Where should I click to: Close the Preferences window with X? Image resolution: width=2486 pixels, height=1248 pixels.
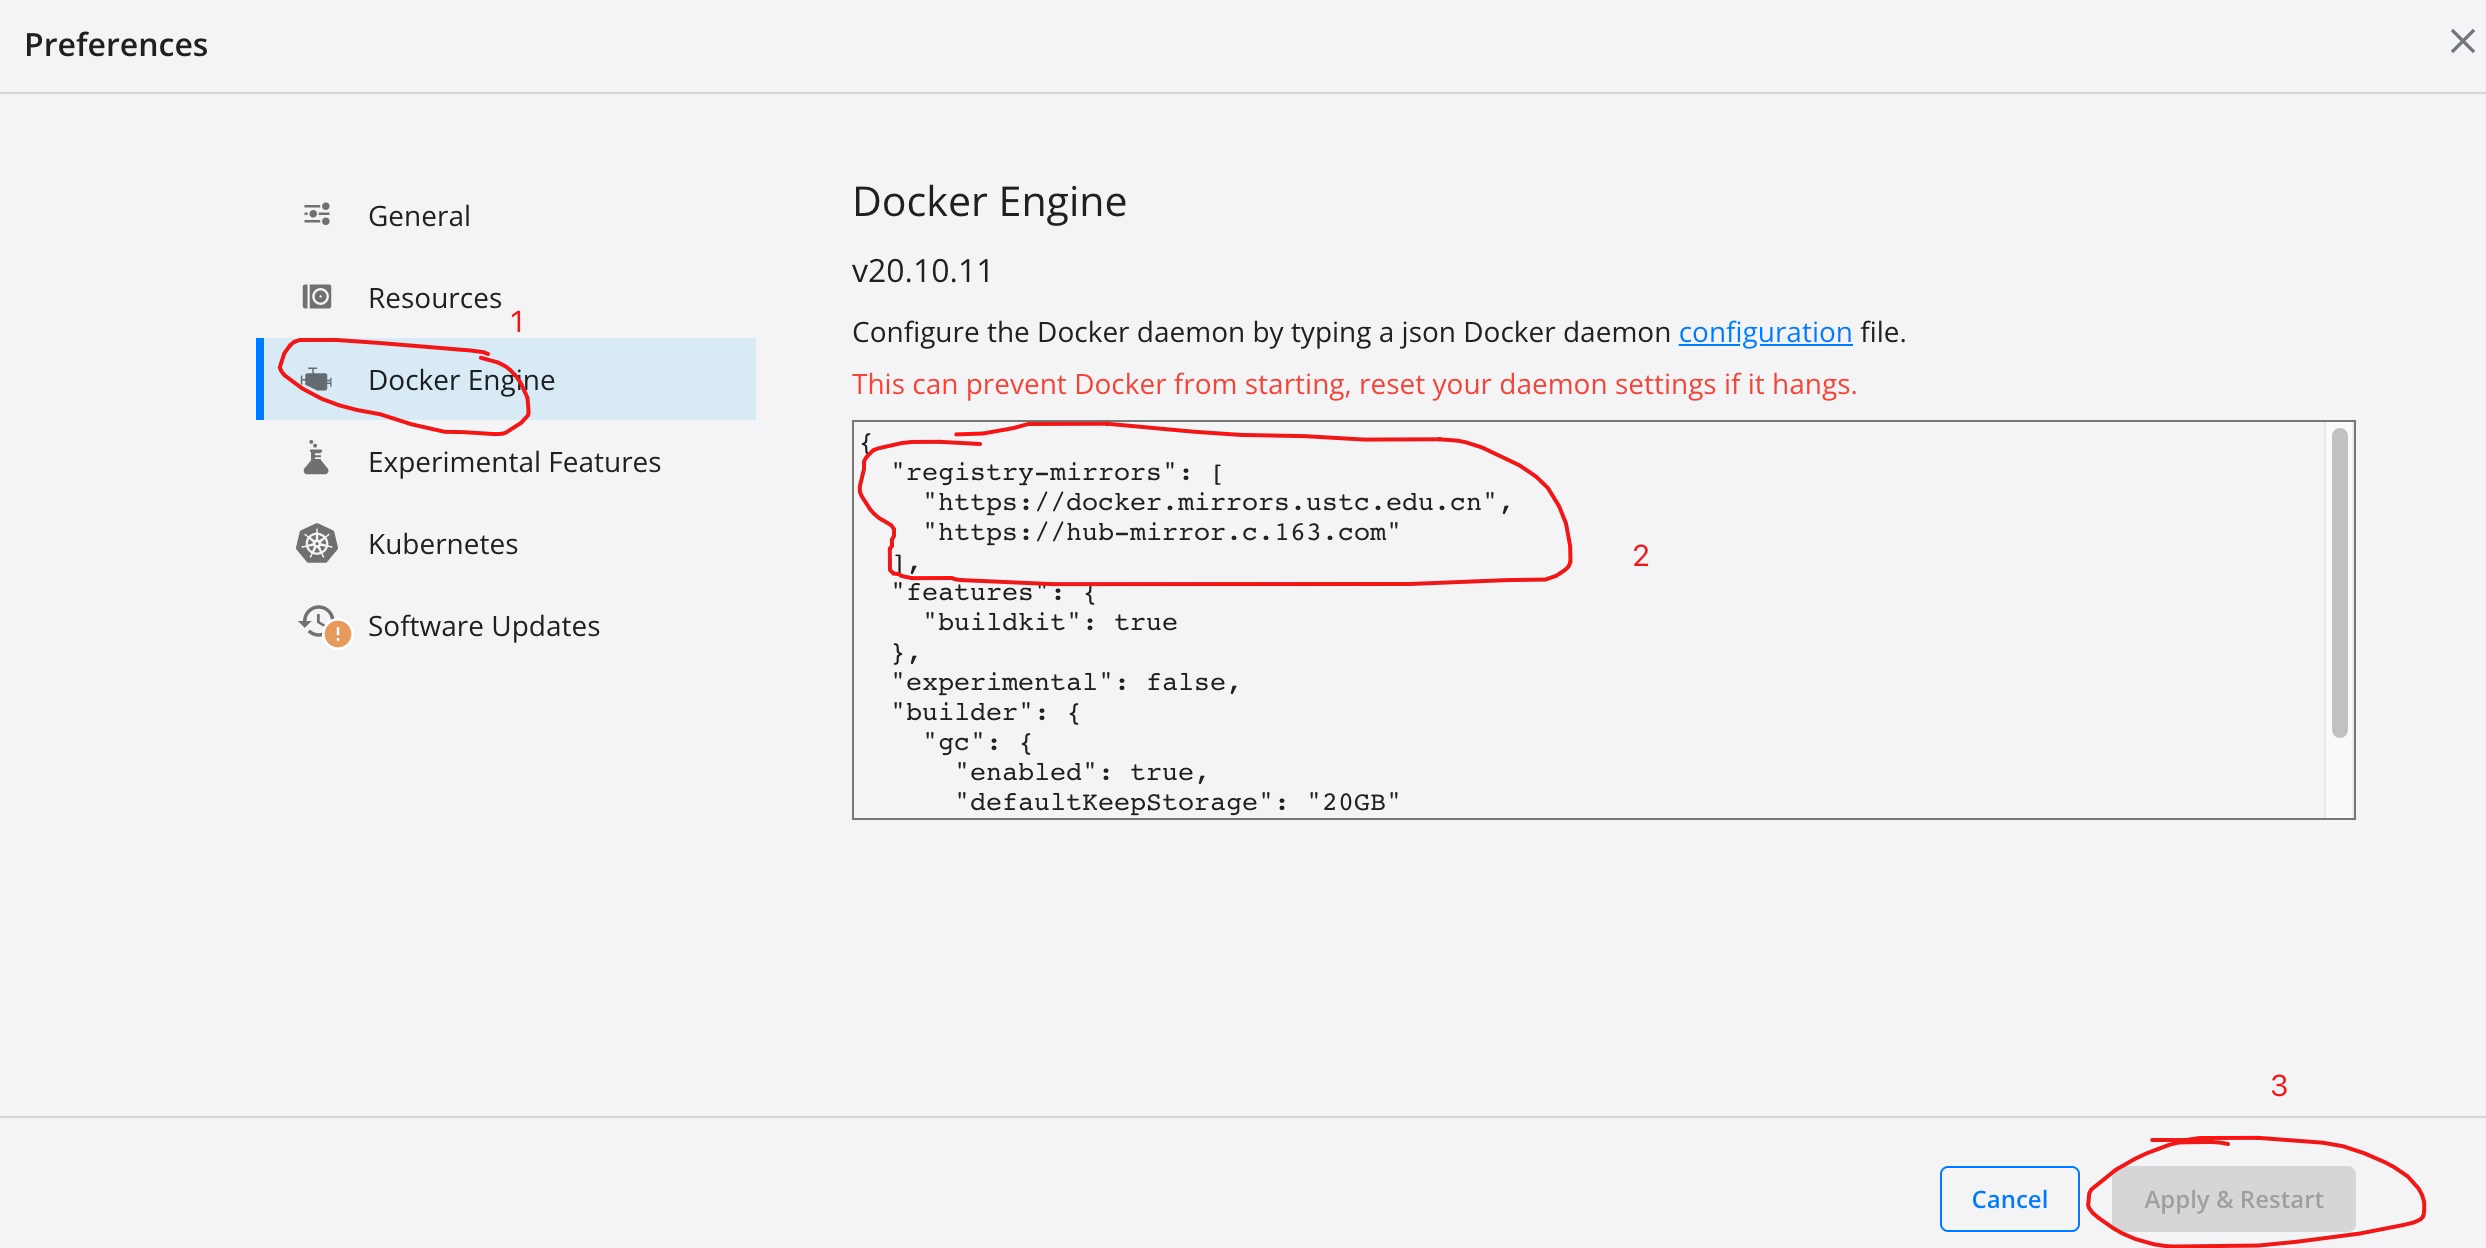coord(2462,42)
